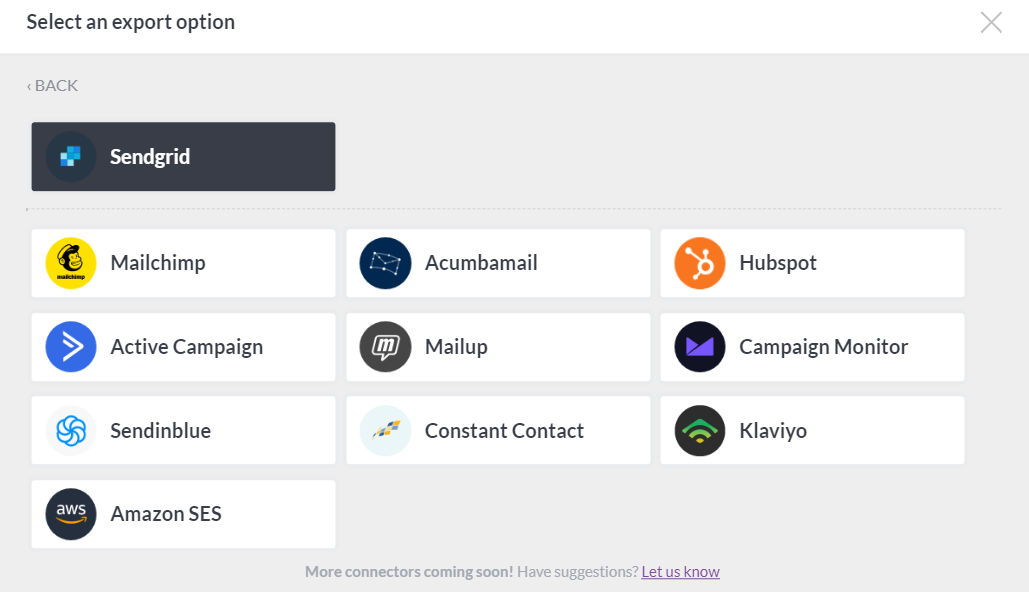Go back using the BACK link

click(51, 85)
